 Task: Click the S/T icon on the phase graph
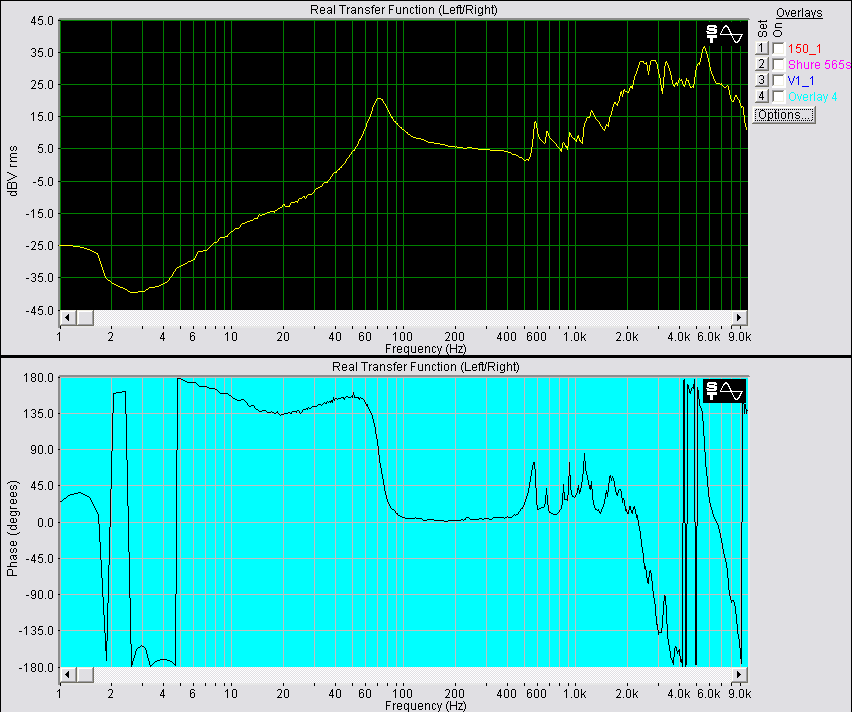(711, 391)
